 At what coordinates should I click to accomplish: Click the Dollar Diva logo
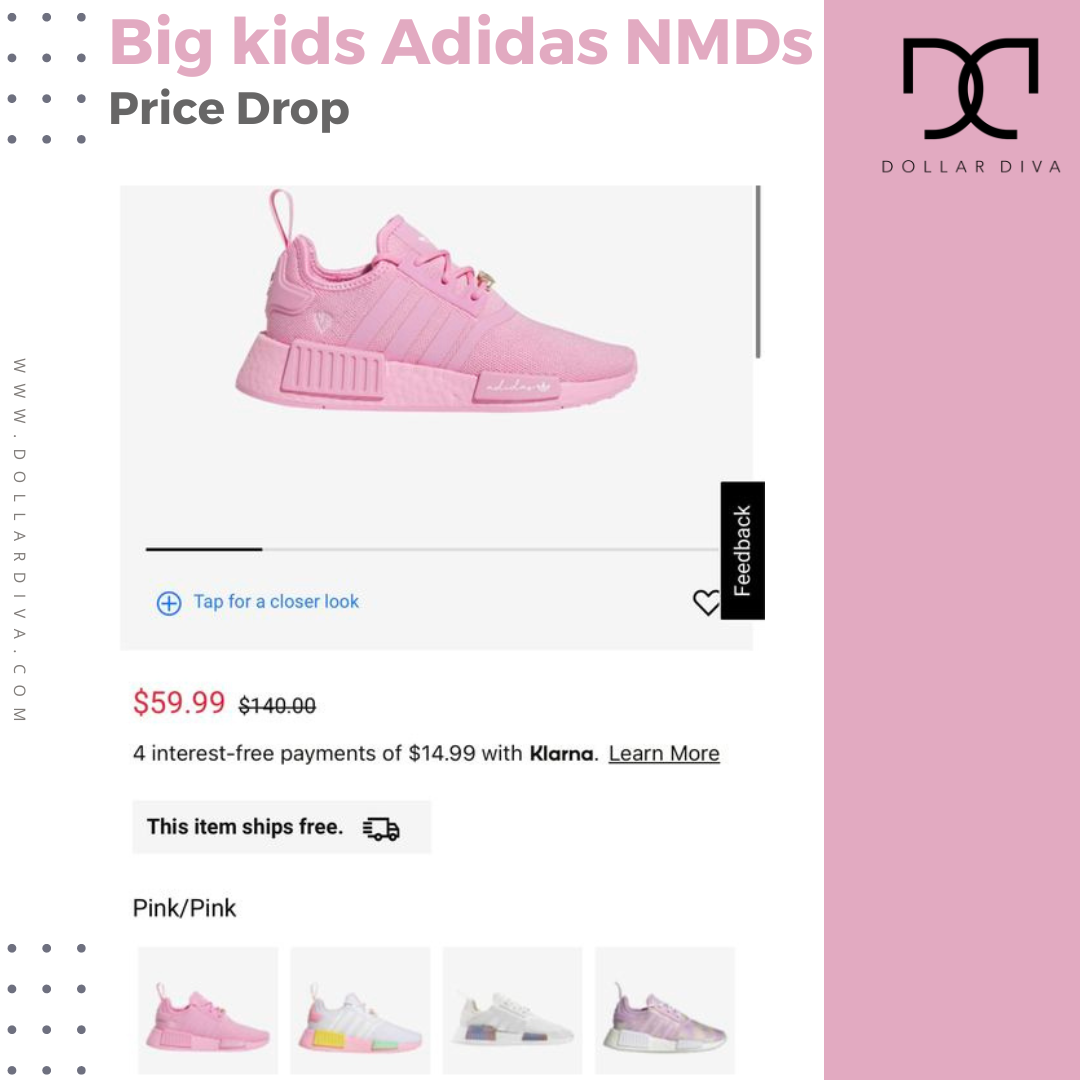click(970, 105)
